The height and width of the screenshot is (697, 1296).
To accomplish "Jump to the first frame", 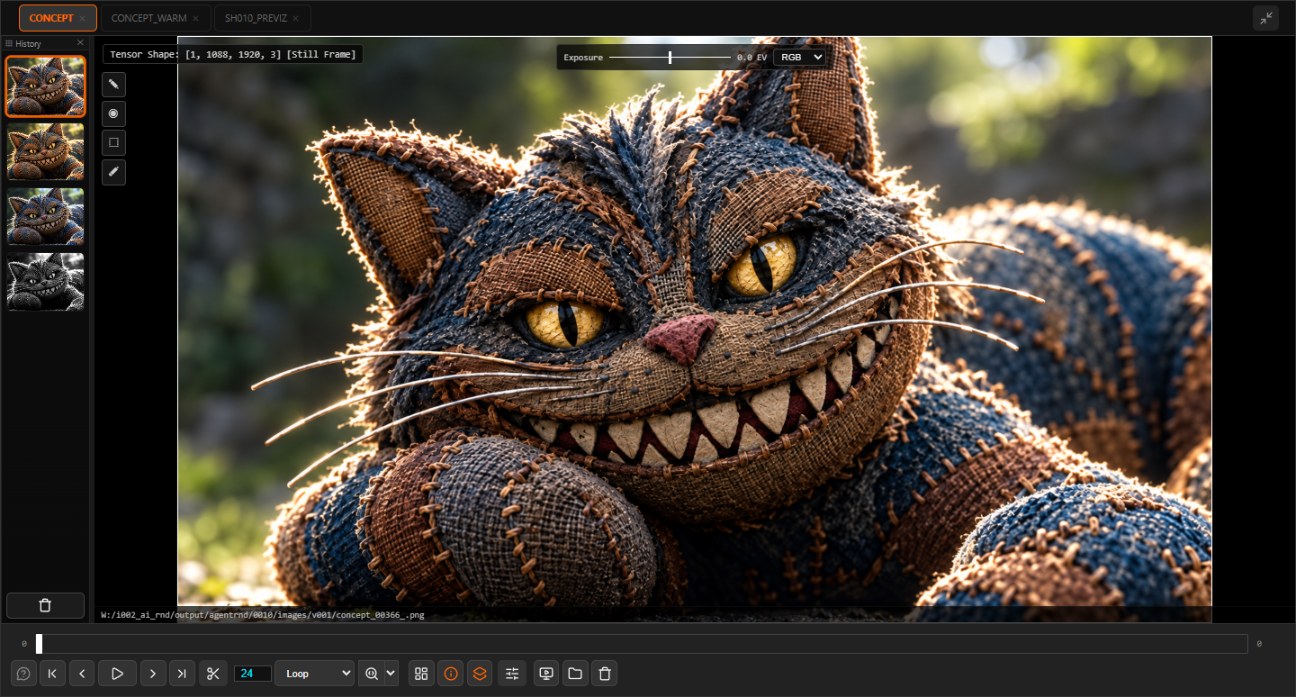I will [x=52, y=673].
